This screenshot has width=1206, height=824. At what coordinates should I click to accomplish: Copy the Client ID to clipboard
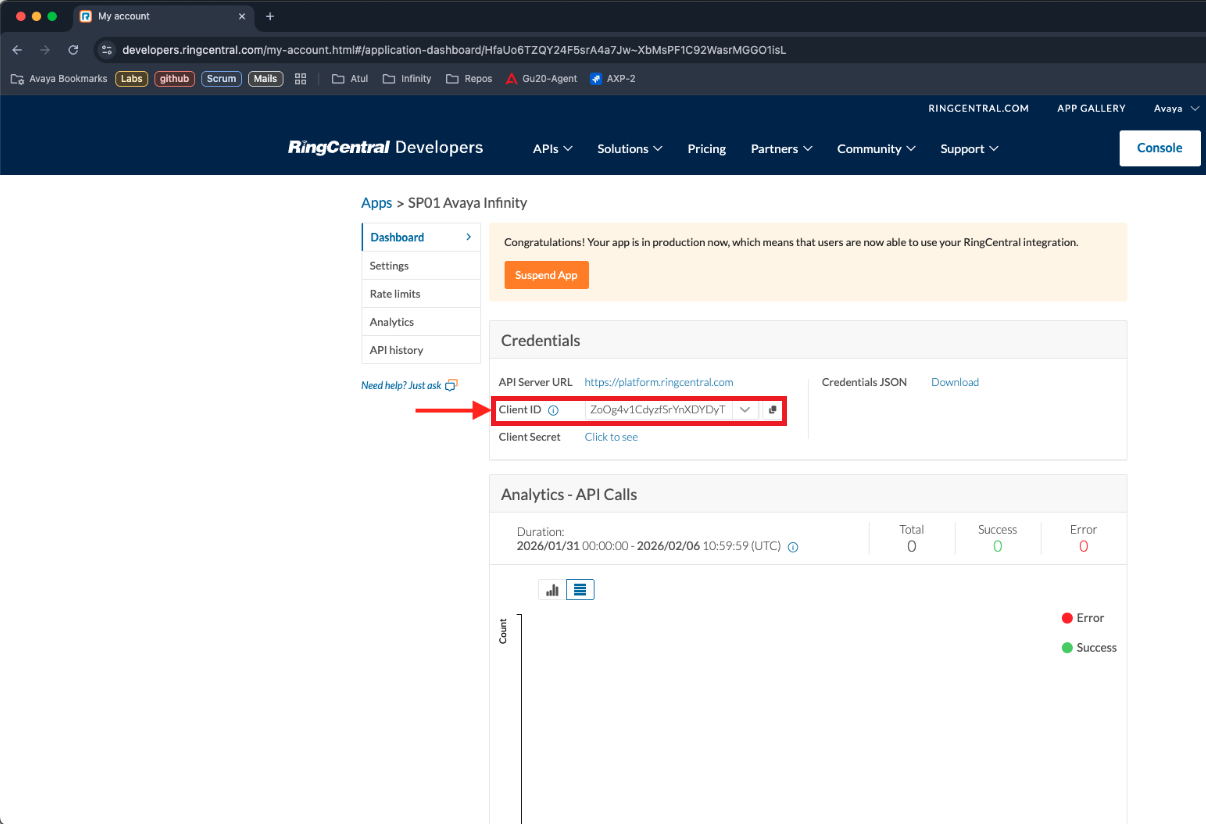point(772,410)
